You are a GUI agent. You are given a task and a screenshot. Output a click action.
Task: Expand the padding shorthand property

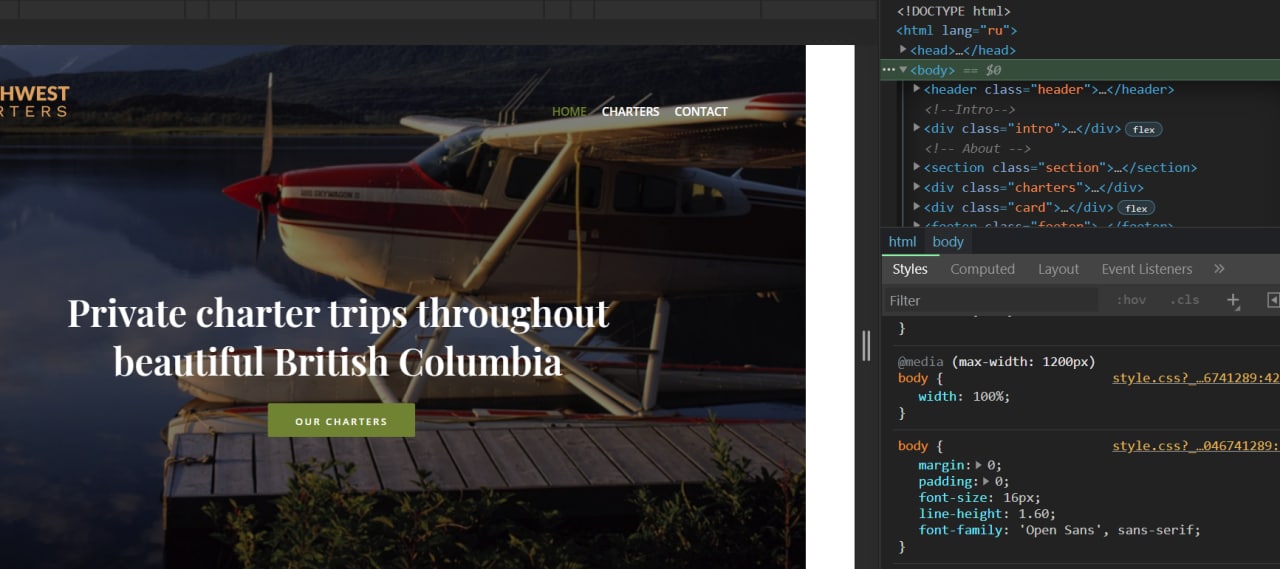point(987,481)
